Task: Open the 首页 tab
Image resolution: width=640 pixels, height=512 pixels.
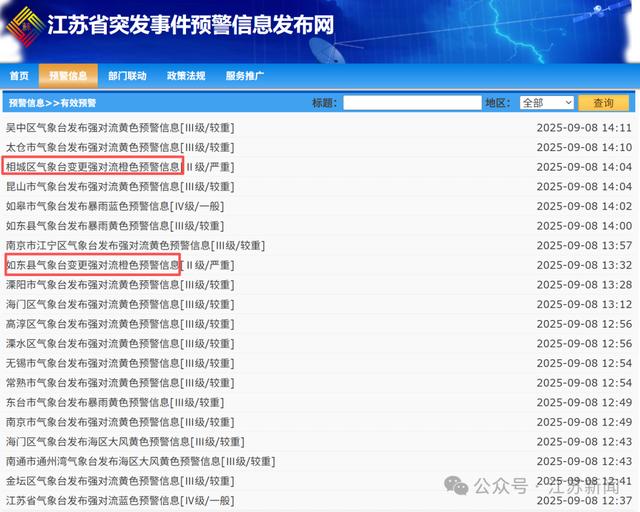Action: click(x=19, y=76)
